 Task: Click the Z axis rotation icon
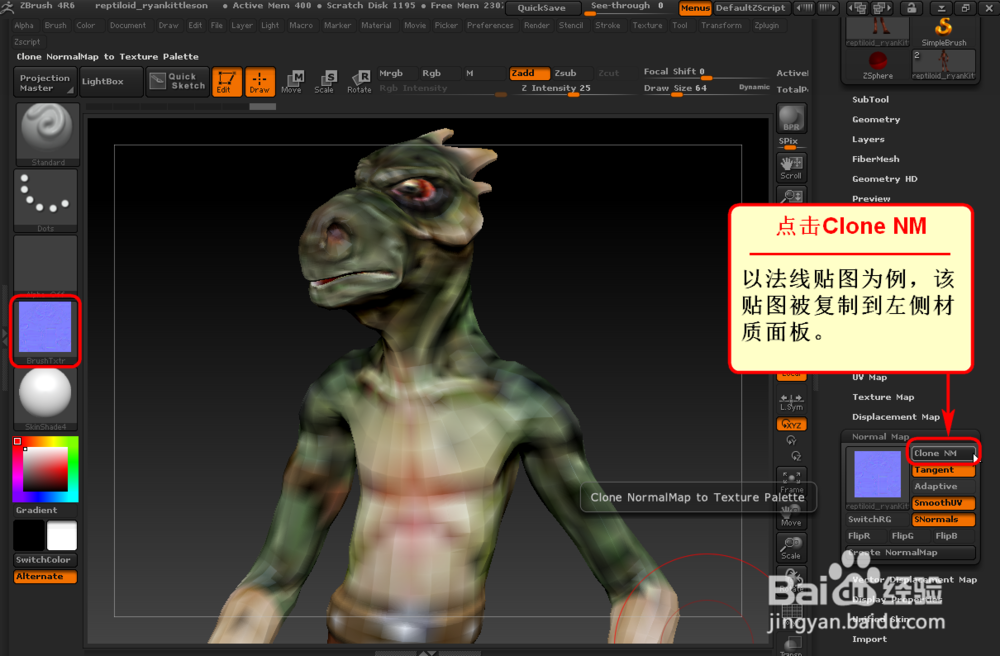(x=796, y=456)
